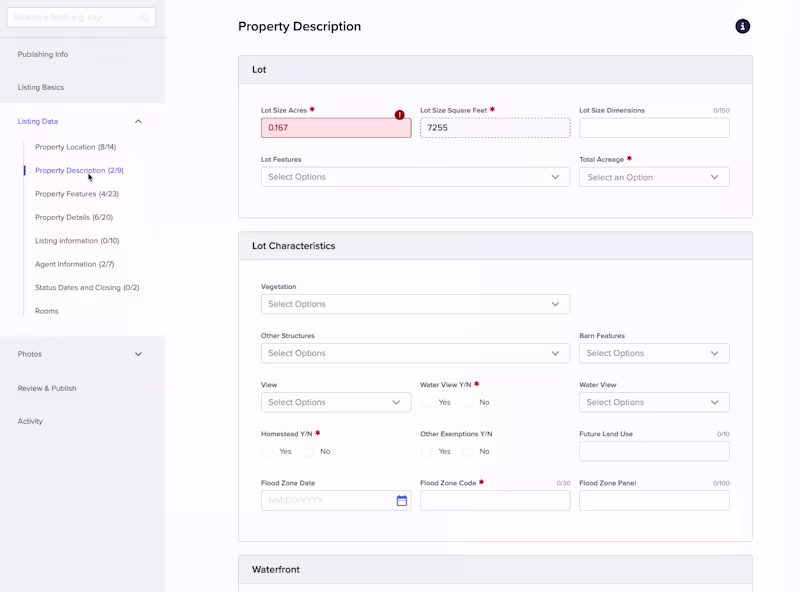The image size is (800, 592).
Task: Click the info icon beside Property Description
Action: pyautogui.click(x=742, y=26)
